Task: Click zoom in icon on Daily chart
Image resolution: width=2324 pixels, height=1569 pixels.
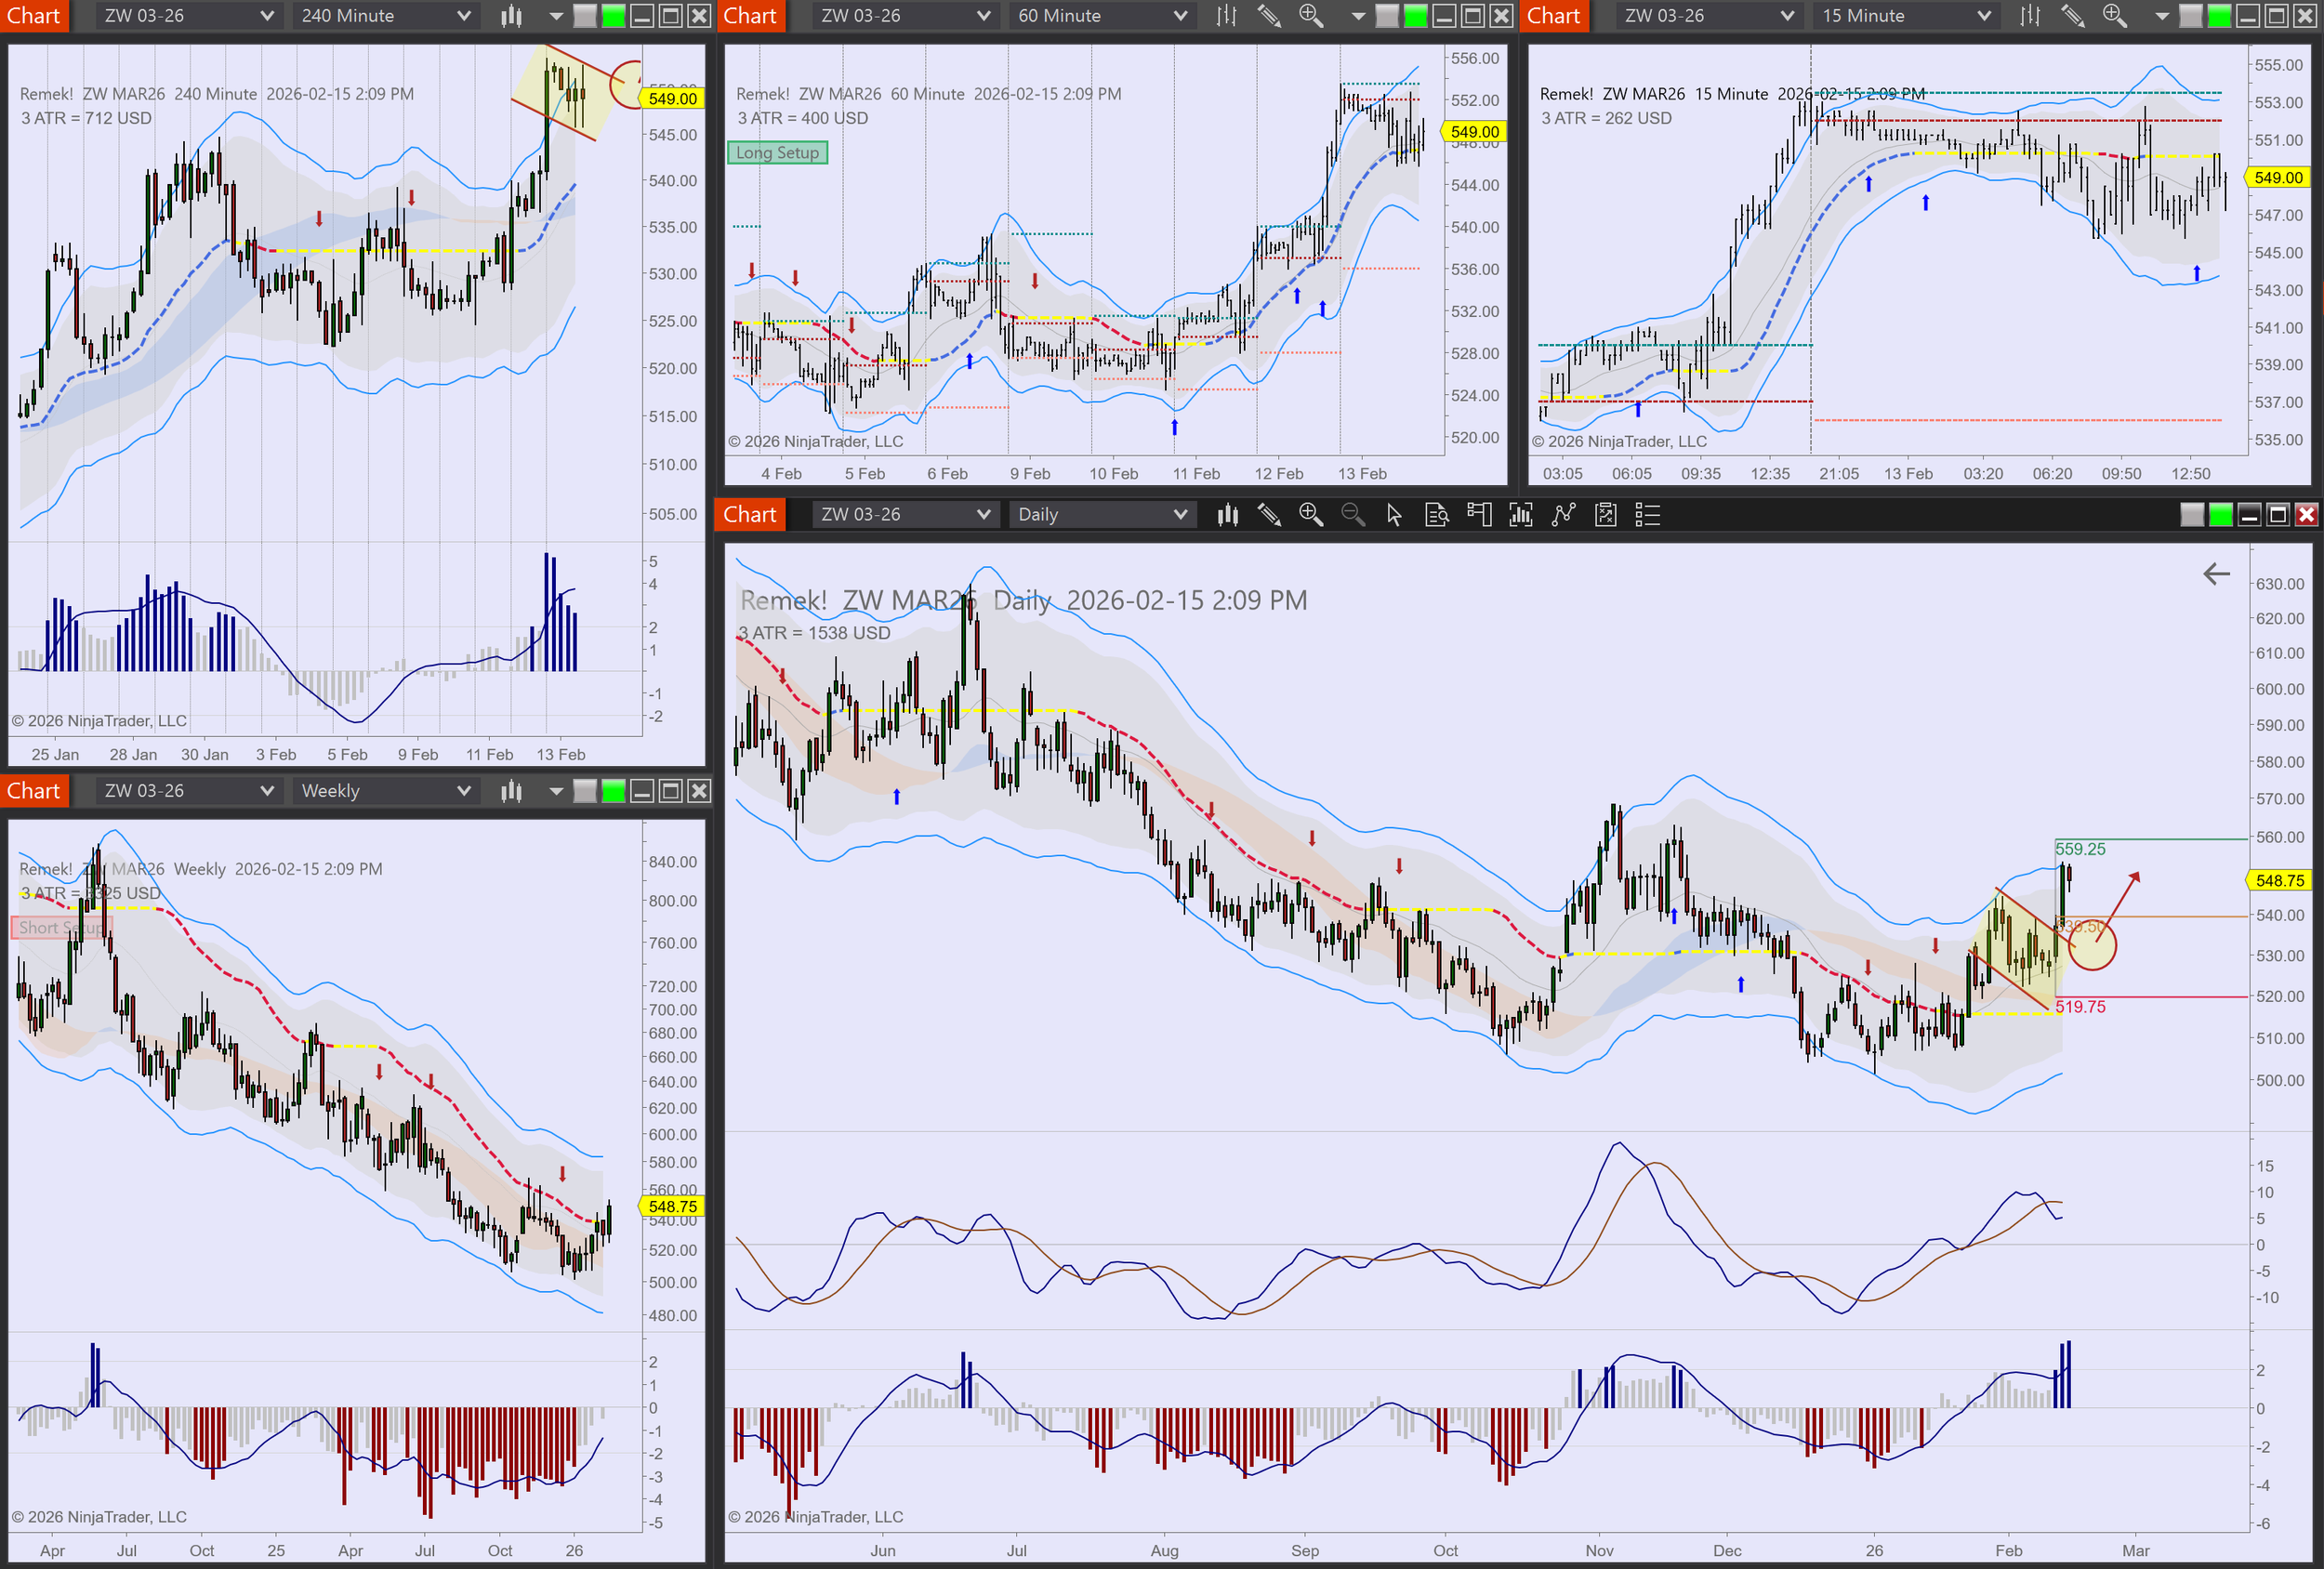Action: pos(1310,515)
